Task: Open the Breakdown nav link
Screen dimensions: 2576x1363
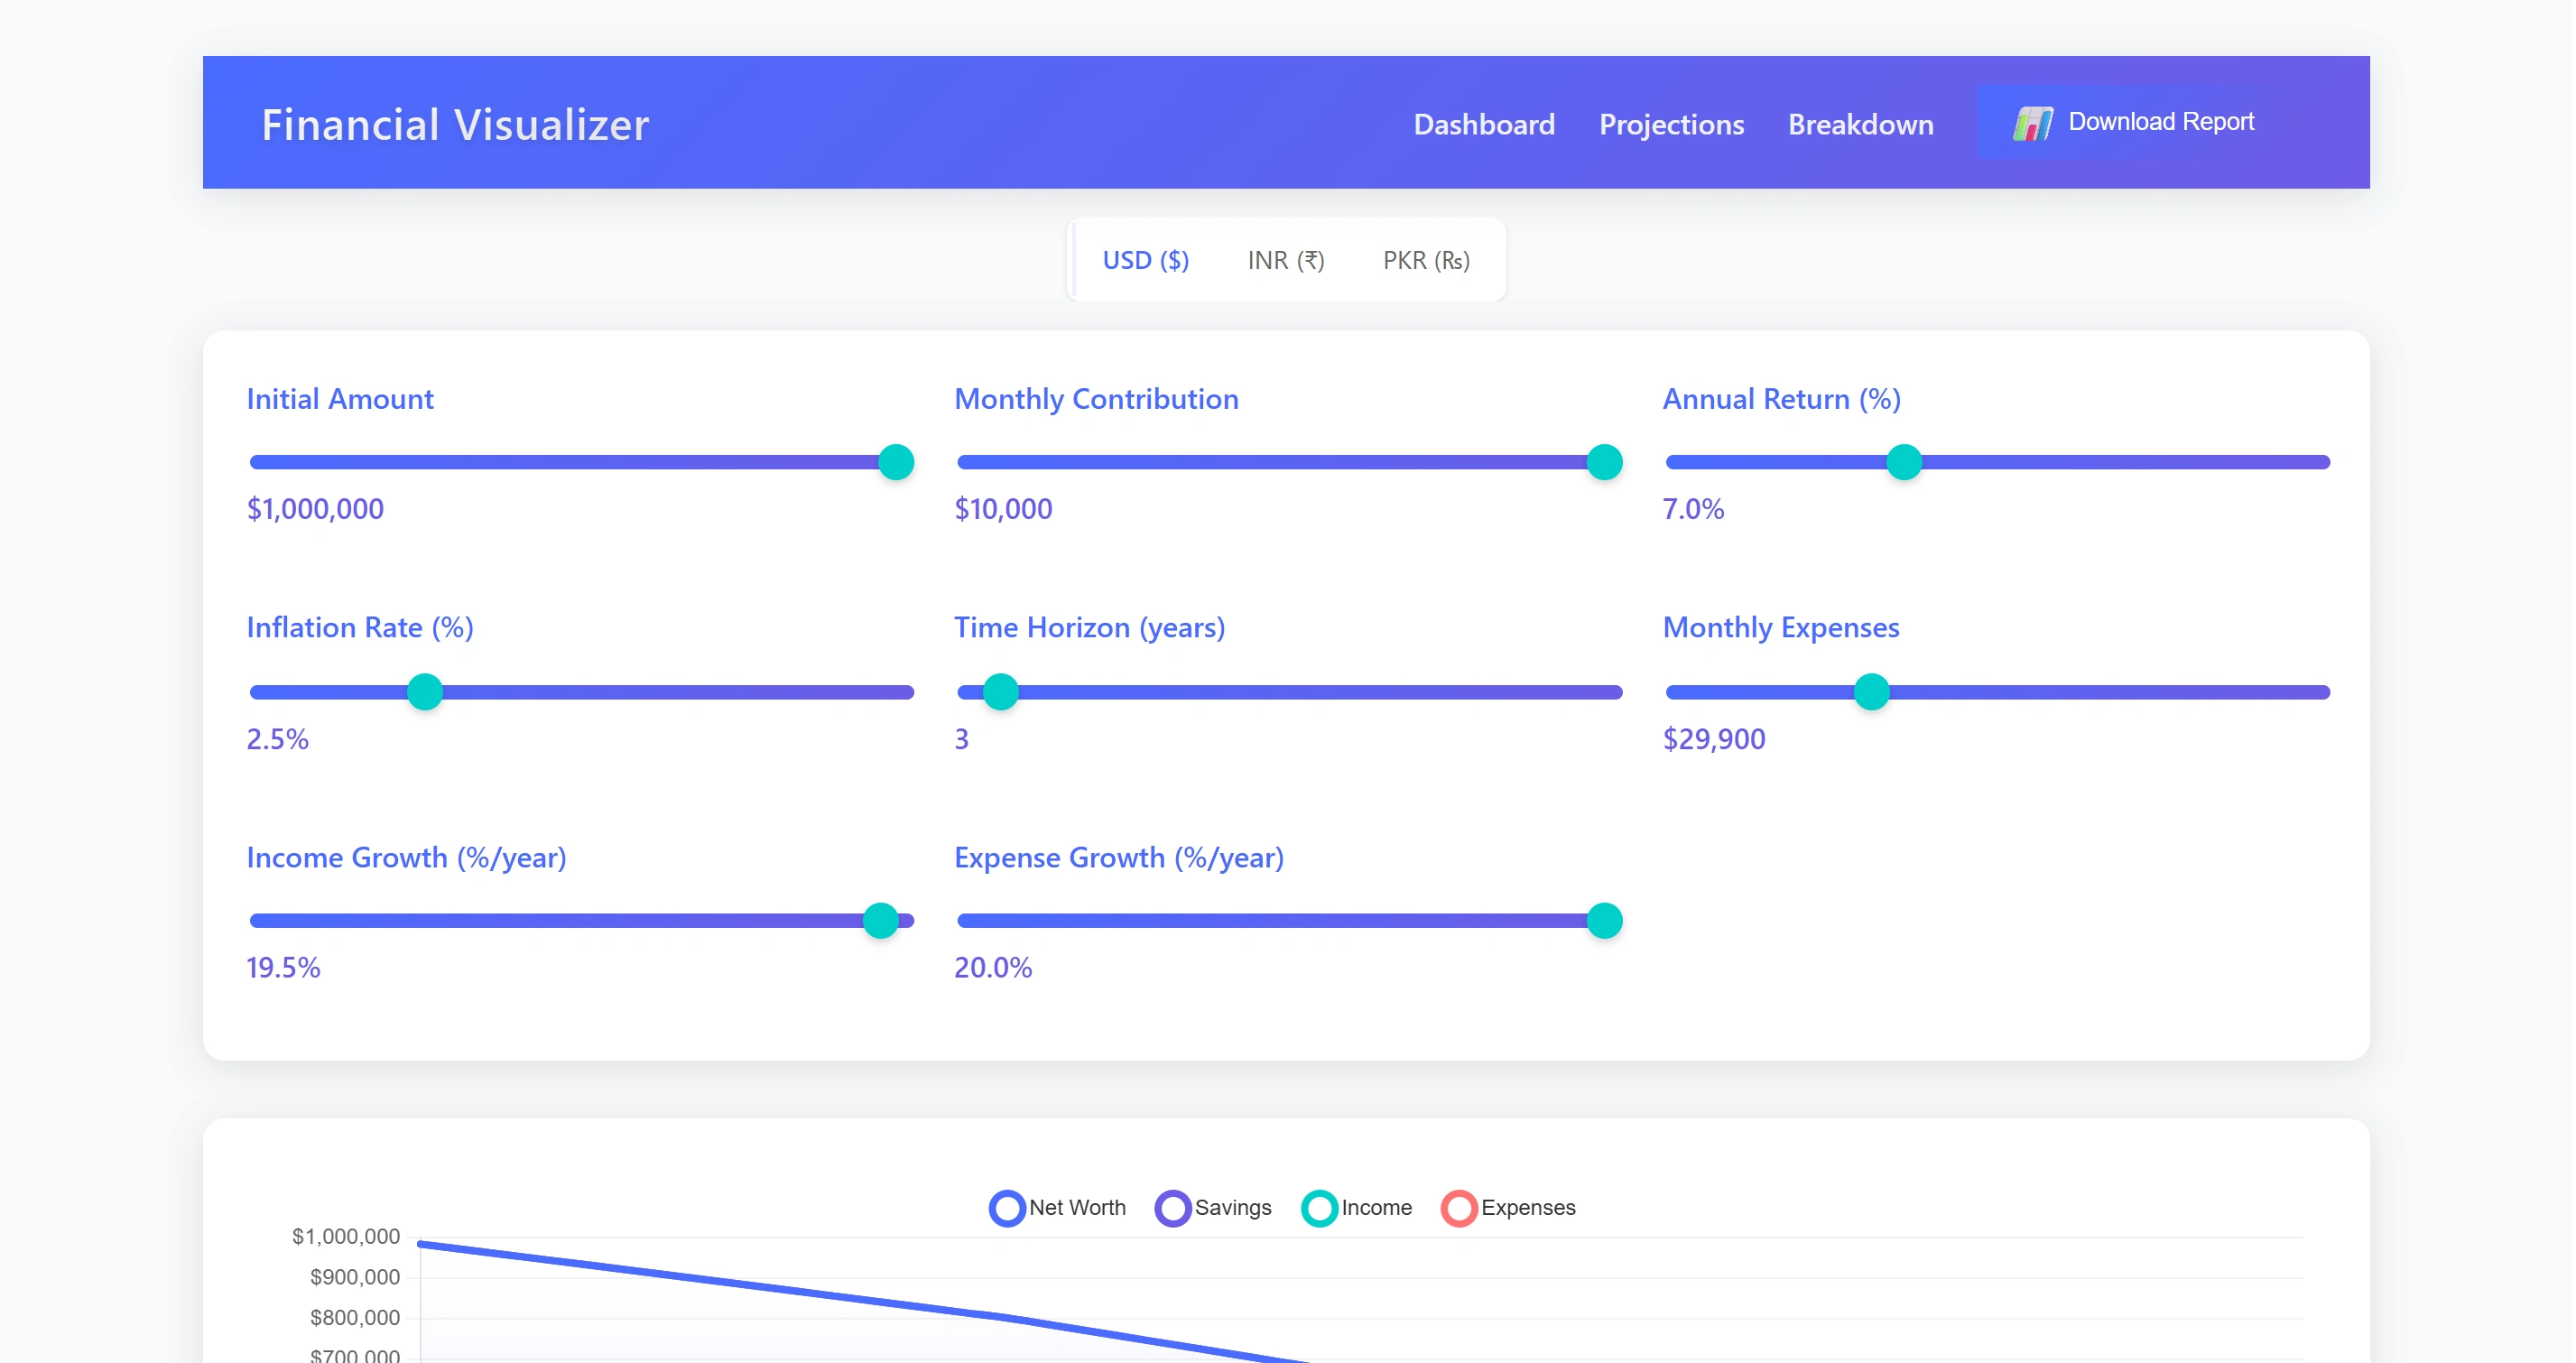Action: click(x=1860, y=124)
